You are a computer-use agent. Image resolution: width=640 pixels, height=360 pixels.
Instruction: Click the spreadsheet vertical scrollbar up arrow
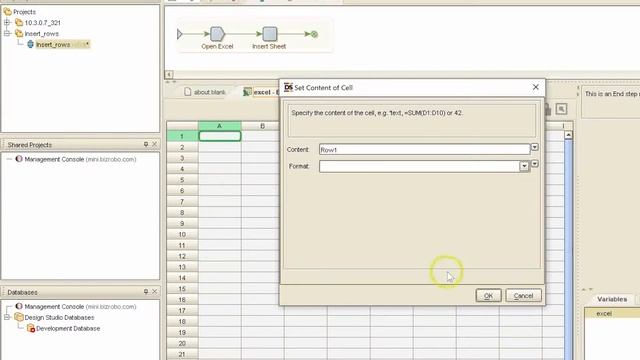click(x=568, y=135)
